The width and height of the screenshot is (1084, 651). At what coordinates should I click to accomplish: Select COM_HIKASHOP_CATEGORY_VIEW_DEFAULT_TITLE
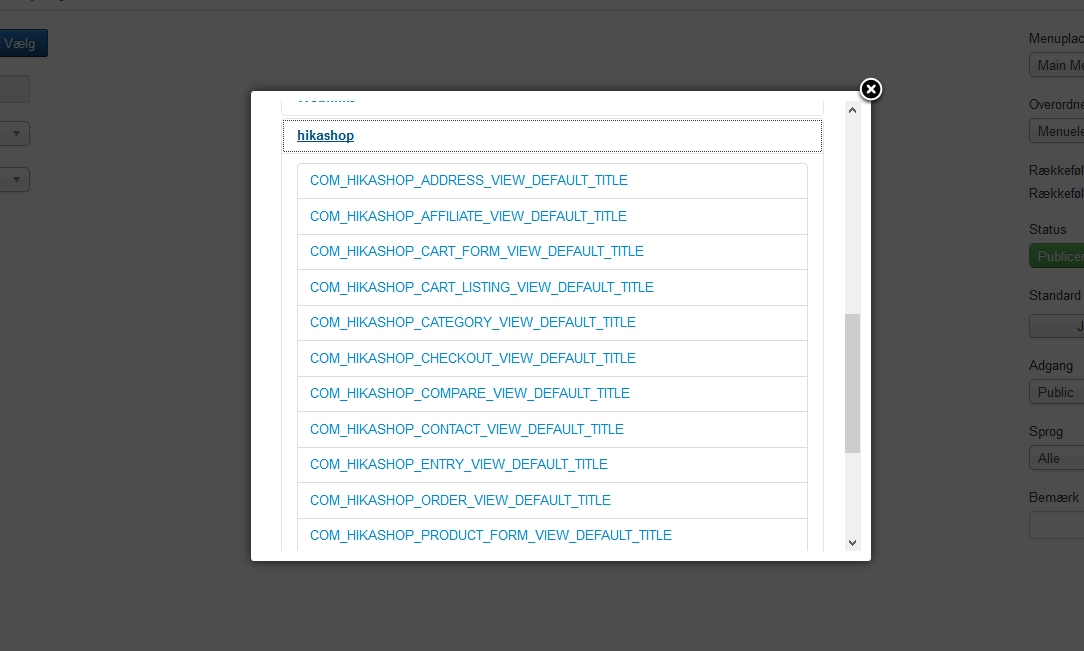[473, 323]
